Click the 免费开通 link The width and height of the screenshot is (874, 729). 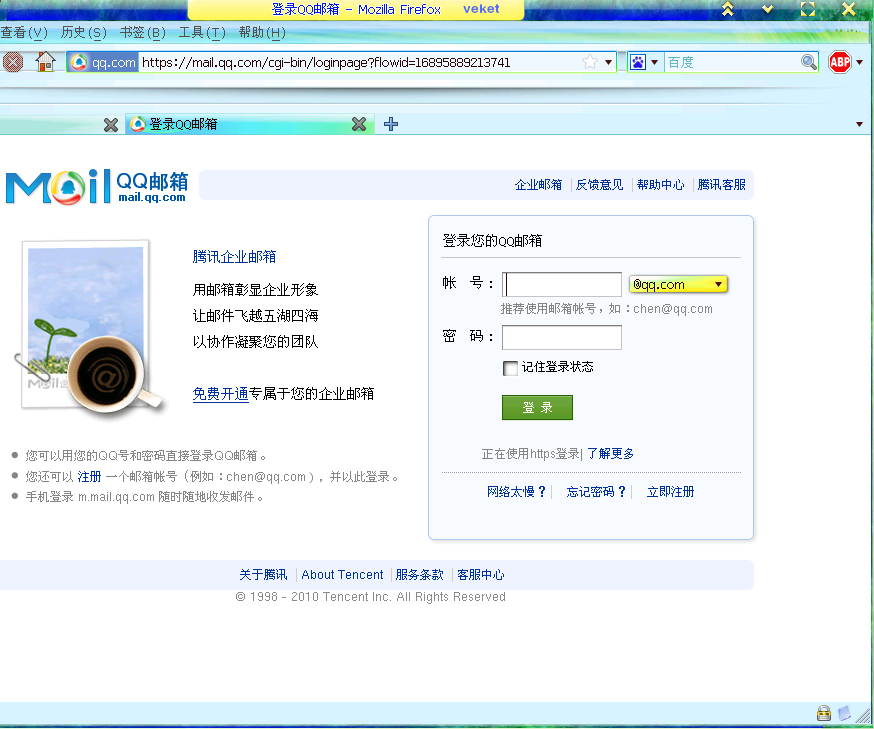[220, 394]
